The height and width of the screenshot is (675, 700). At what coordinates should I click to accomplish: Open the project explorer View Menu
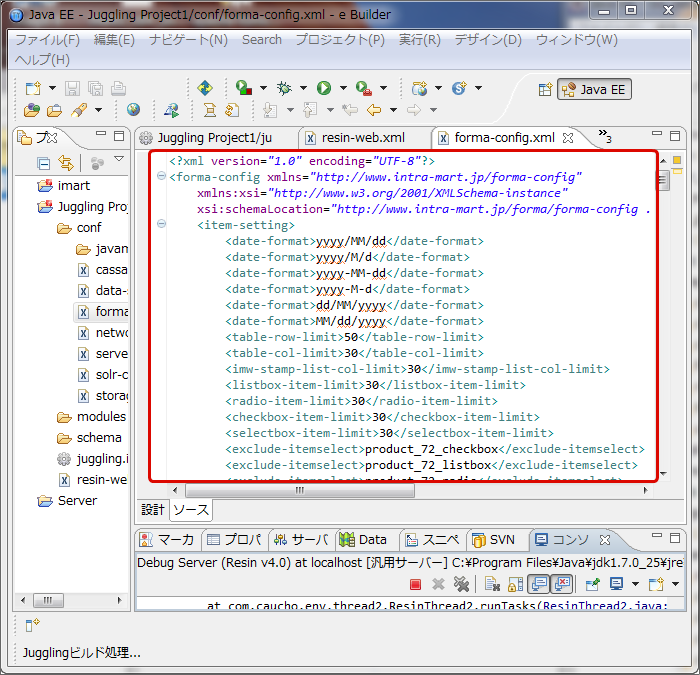click(x=119, y=158)
